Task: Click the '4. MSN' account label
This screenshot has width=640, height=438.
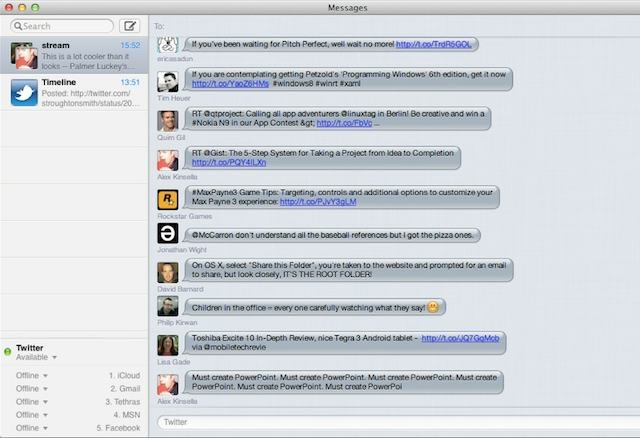Action: click(127, 415)
